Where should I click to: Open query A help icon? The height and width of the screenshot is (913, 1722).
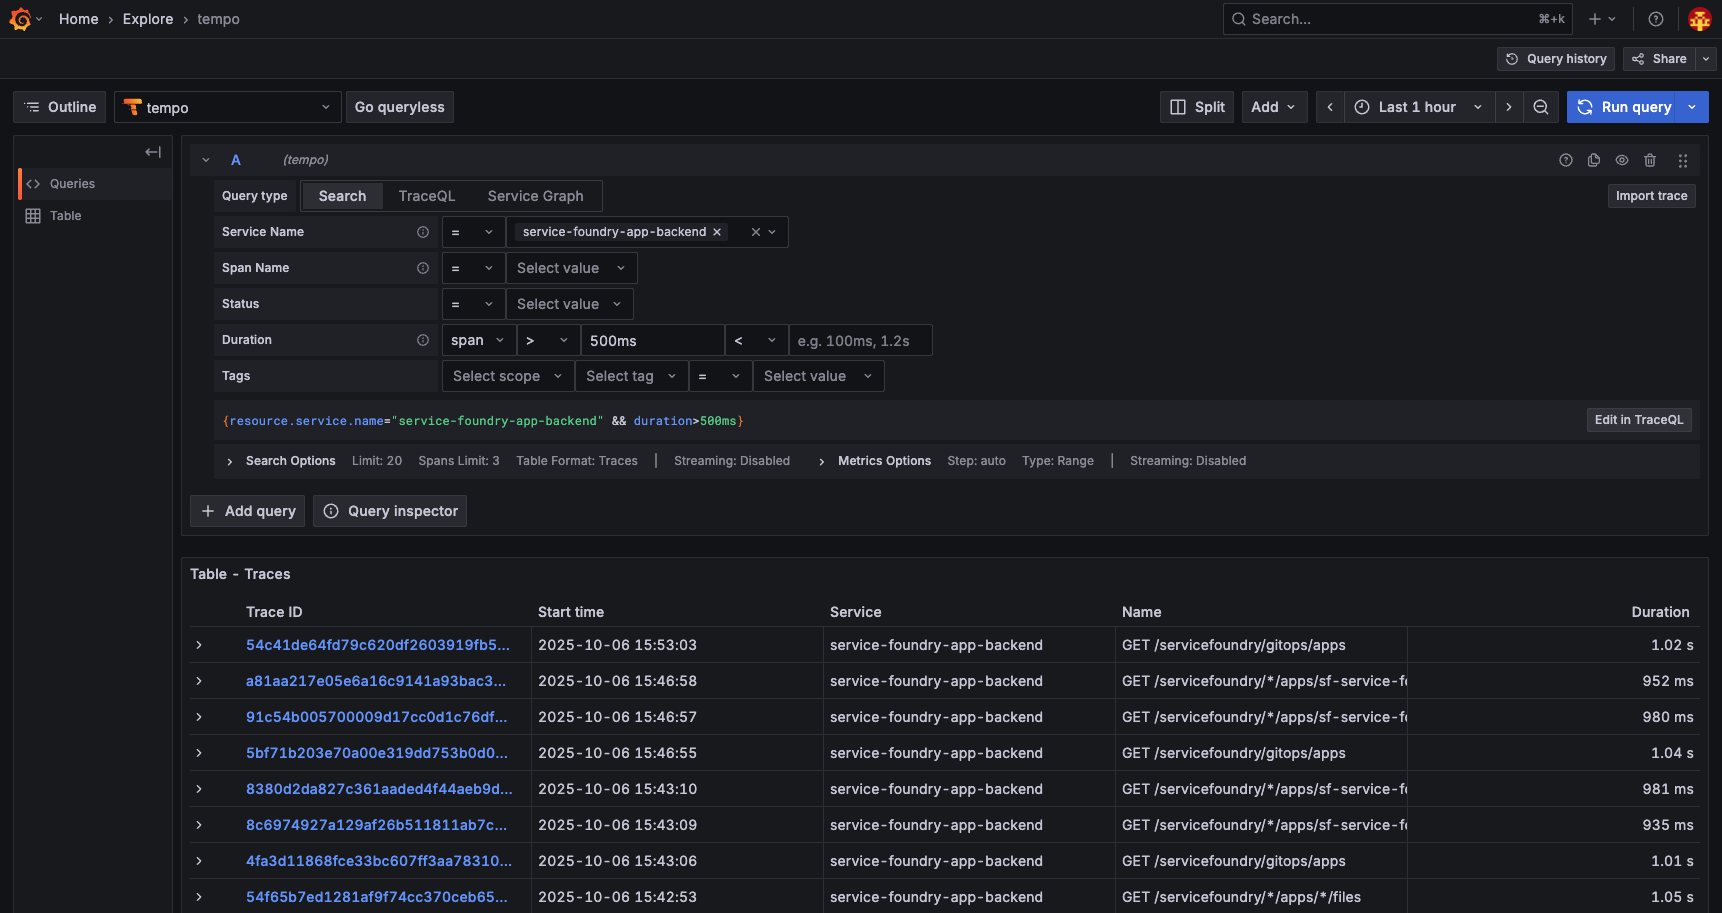(1566, 160)
